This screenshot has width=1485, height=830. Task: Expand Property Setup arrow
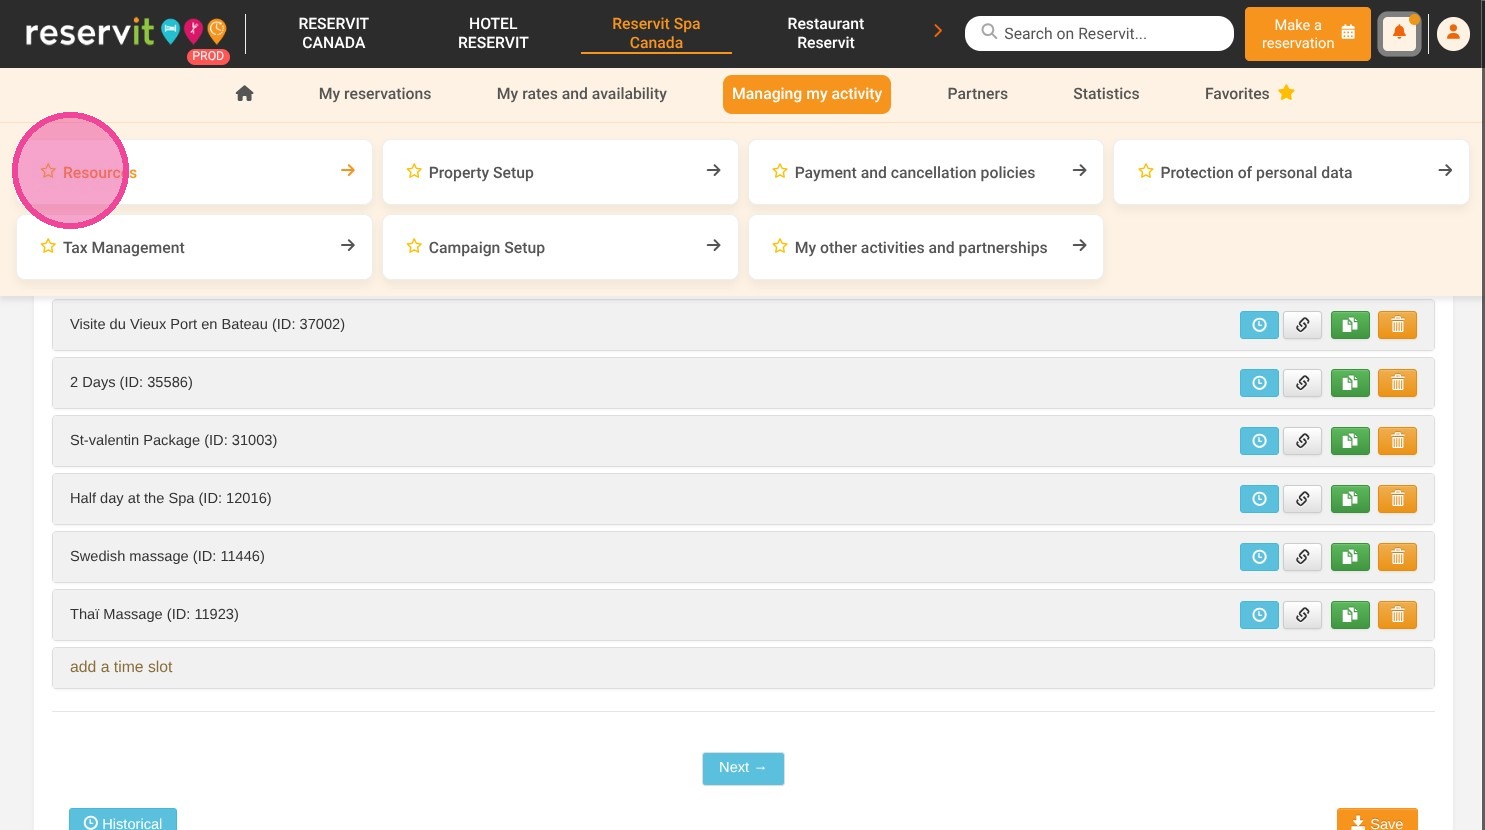(714, 171)
